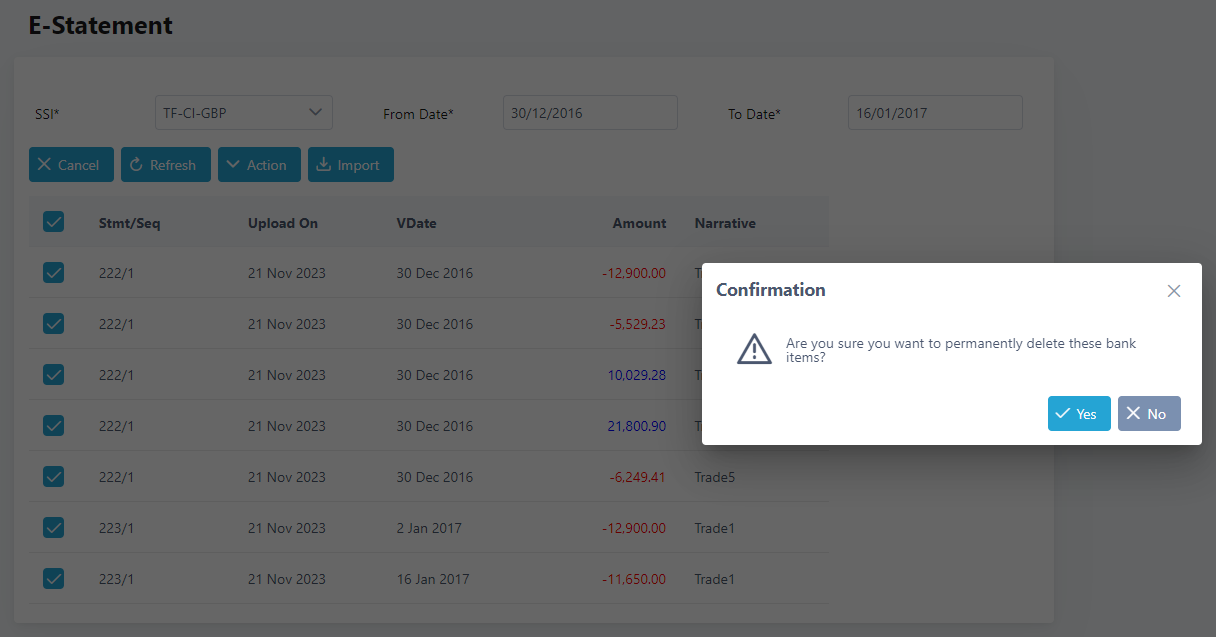This screenshot has height=637, width=1216.
Task: Click the Yes button checkmark icon
Action: [x=1063, y=414]
